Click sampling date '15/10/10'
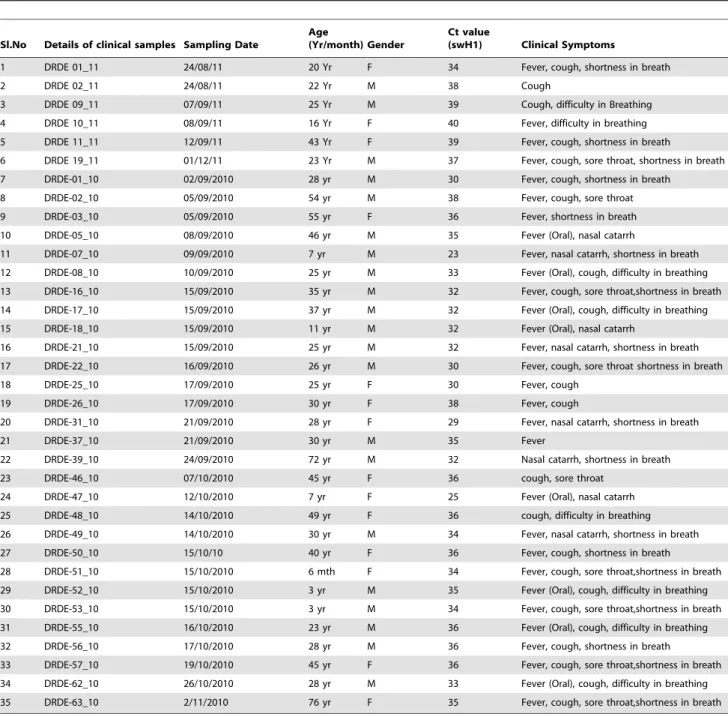Image resolution: width=728 pixels, height=717 pixels. point(203,553)
